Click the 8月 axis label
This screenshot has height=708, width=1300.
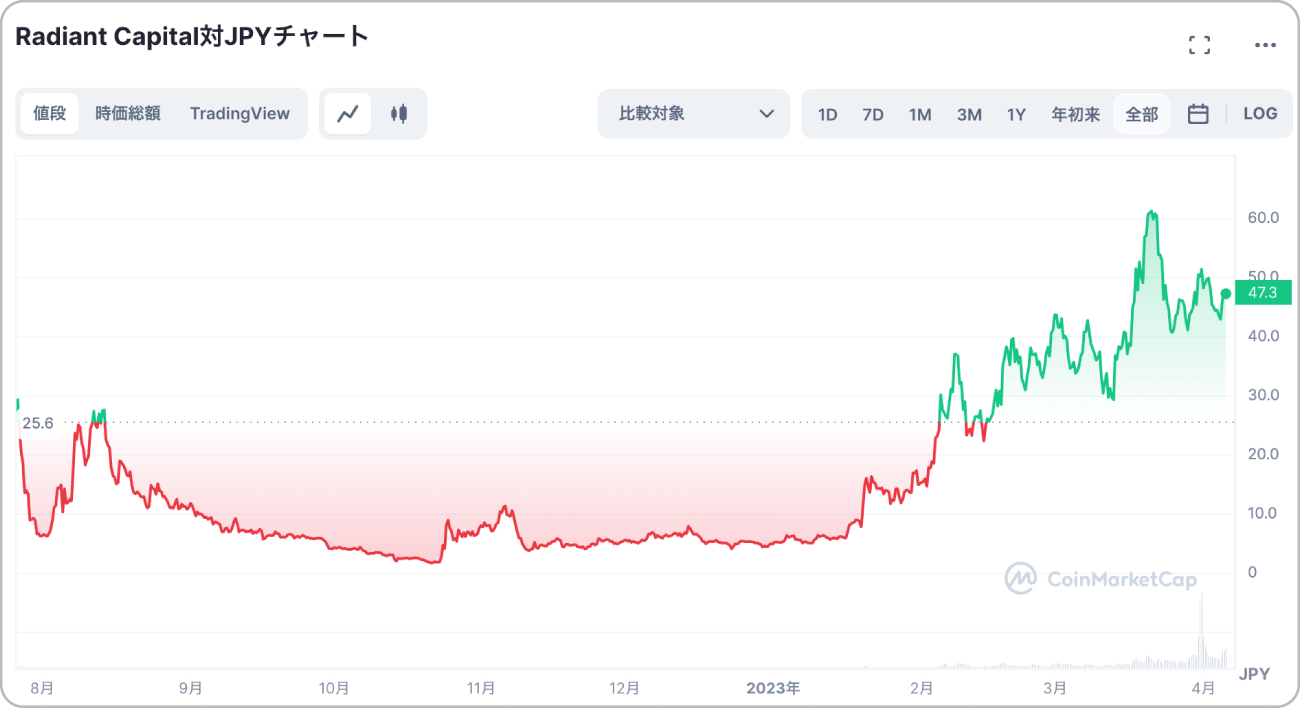[43, 688]
